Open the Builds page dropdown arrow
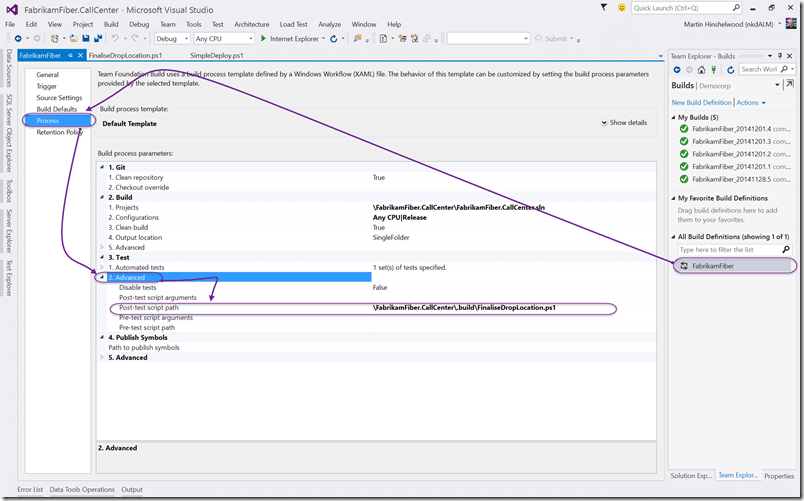The image size is (804, 501). coord(777,85)
